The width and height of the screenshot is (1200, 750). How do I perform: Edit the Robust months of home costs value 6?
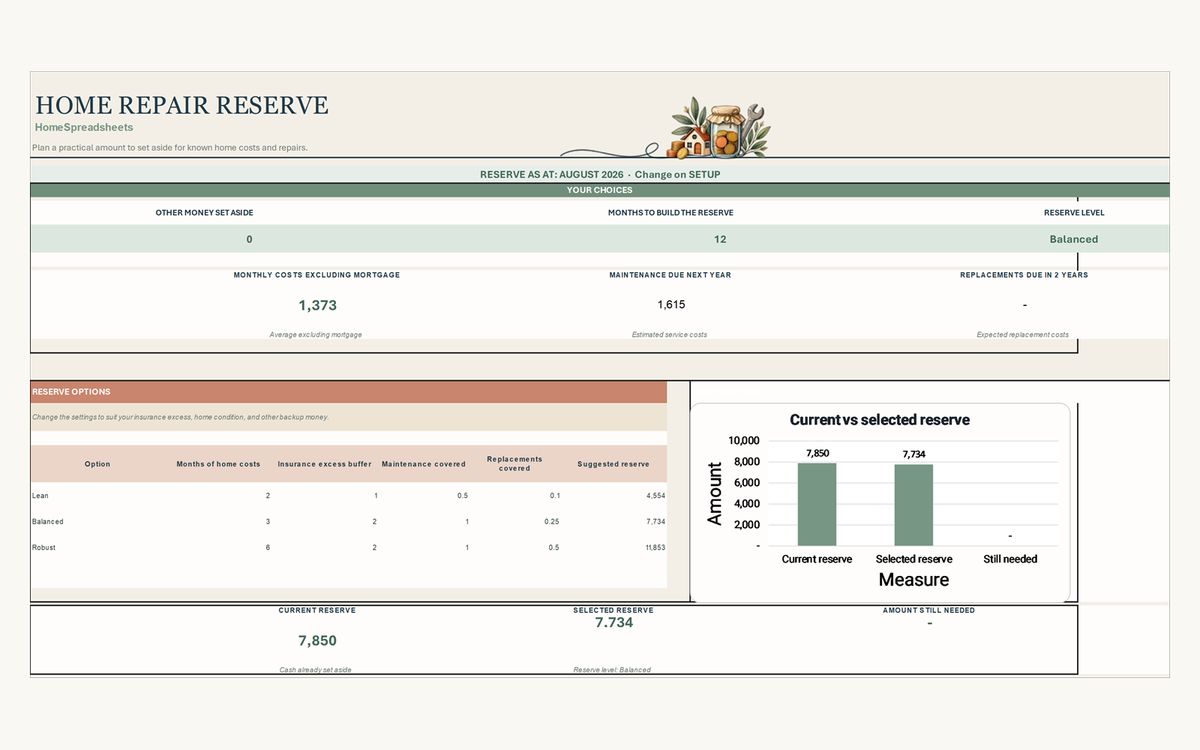[267, 548]
